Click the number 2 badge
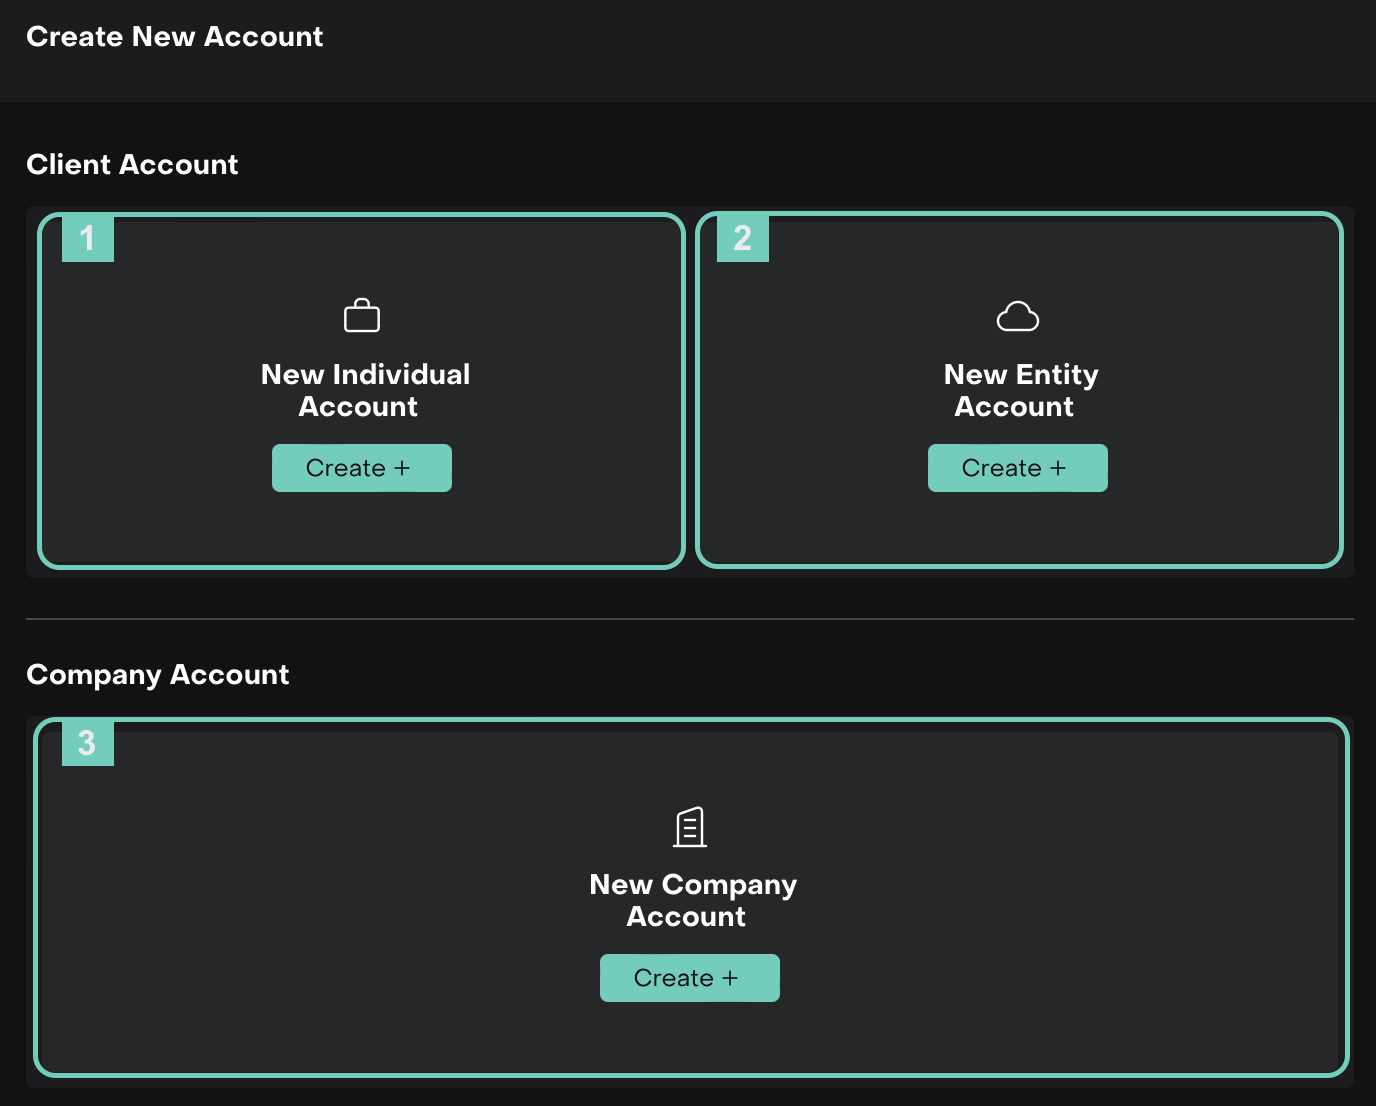The width and height of the screenshot is (1376, 1106). tap(743, 238)
